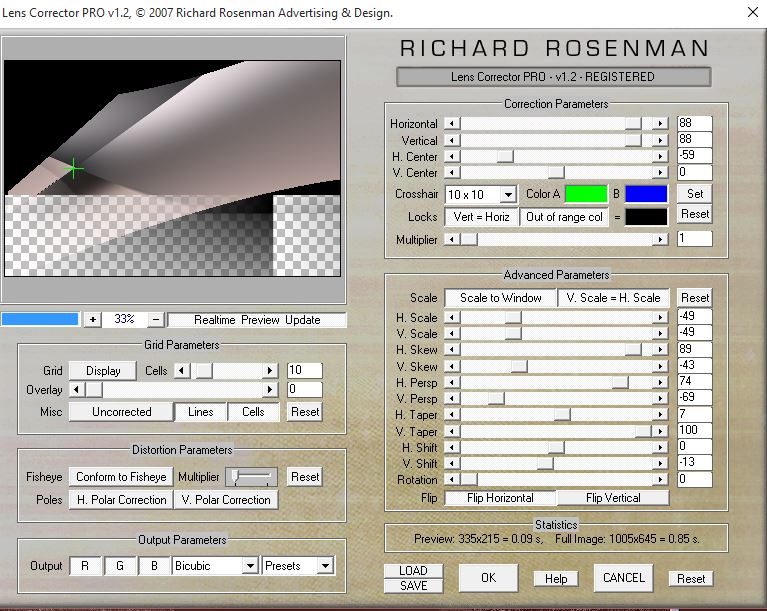Toggle H. Polar Correction
This screenshot has width=767, height=611.
click(121, 500)
